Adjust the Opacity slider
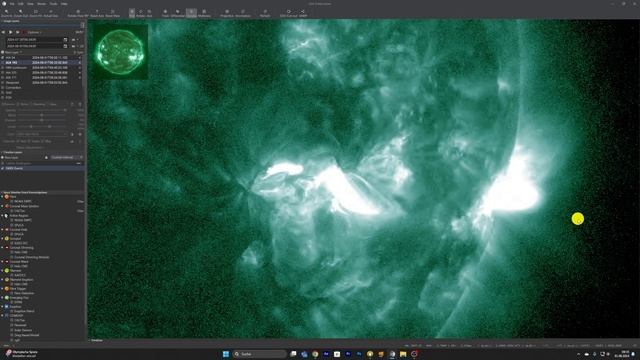 click(41, 110)
